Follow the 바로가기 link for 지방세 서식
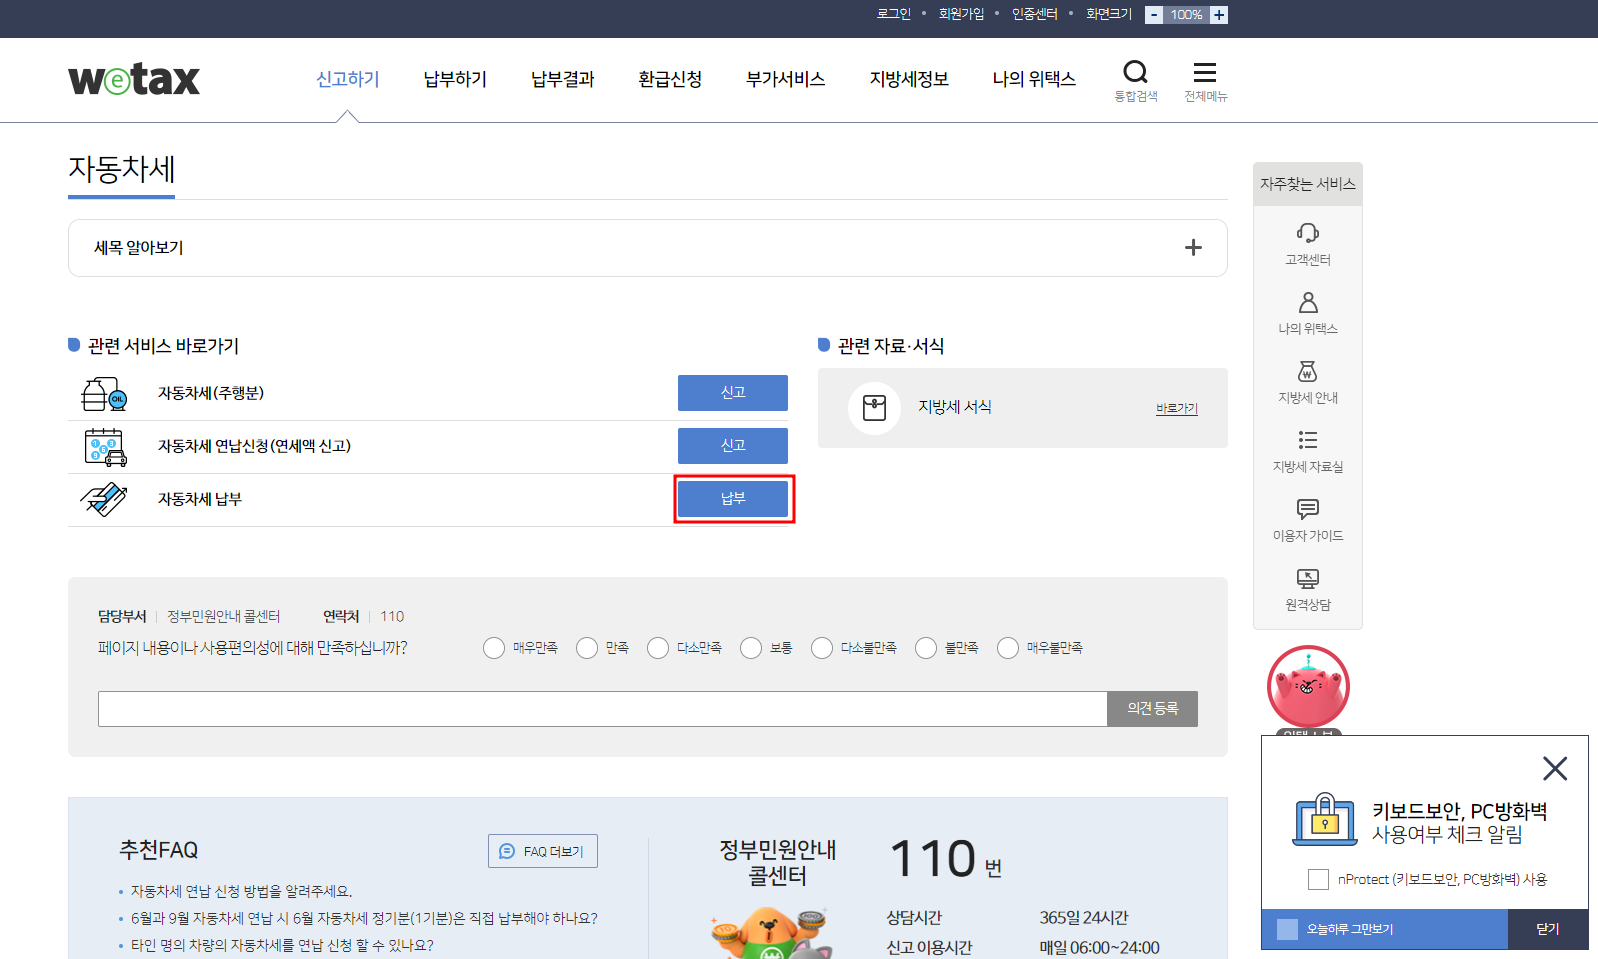The height and width of the screenshot is (959, 1598). pyautogui.click(x=1177, y=408)
